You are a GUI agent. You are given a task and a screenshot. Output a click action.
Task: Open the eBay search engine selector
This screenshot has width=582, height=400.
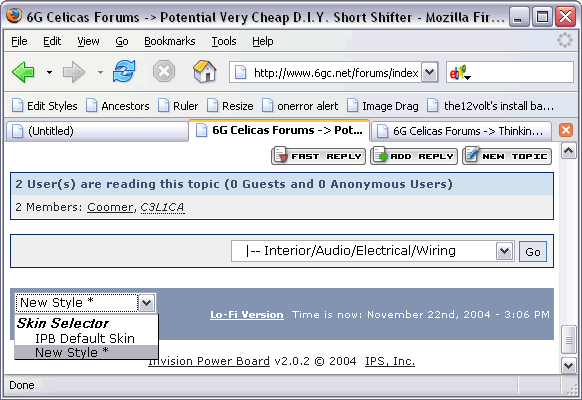tap(460, 73)
